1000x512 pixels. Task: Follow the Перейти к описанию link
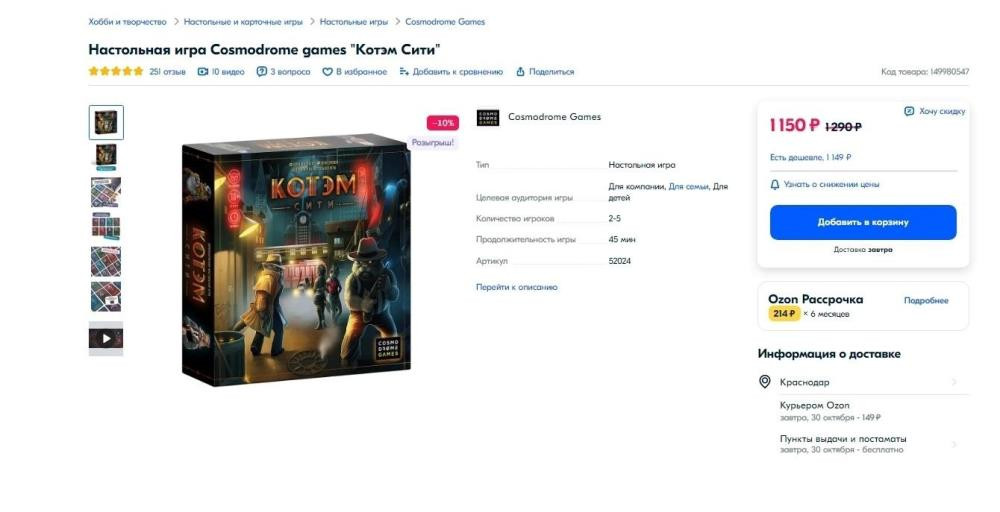[x=517, y=287]
